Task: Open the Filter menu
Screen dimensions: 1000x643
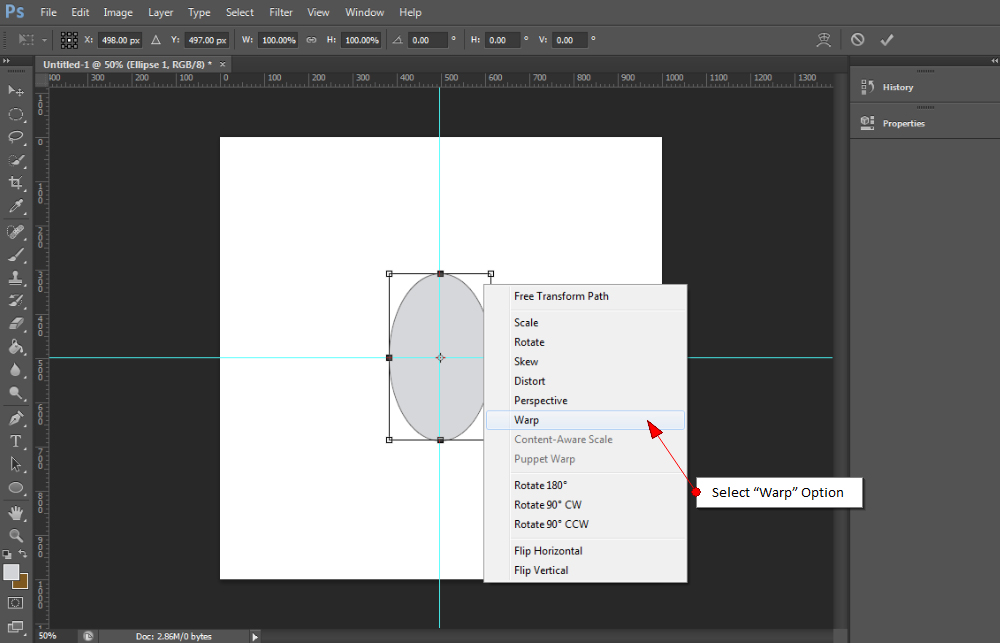Action: tap(280, 12)
